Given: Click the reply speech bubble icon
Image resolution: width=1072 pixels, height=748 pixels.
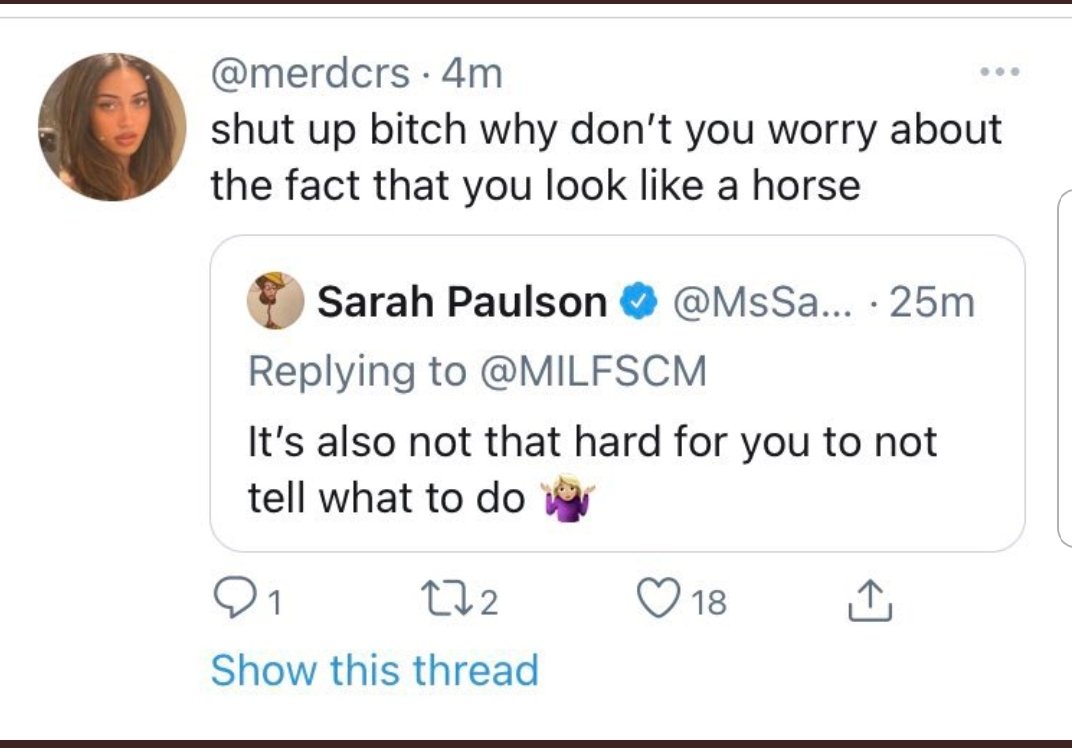Looking at the screenshot, I should [232, 598].
